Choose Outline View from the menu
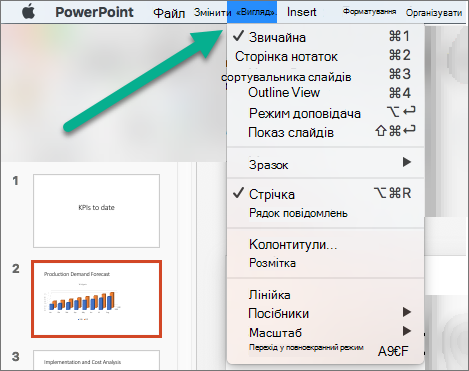Screen dimensions: 469x371 point(325,93)
